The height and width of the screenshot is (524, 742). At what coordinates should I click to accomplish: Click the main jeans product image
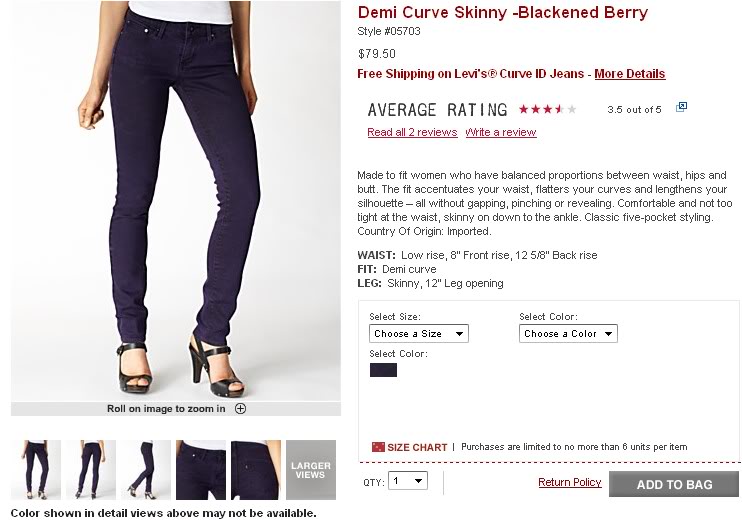pyautogui.click(x=176, y=200)
